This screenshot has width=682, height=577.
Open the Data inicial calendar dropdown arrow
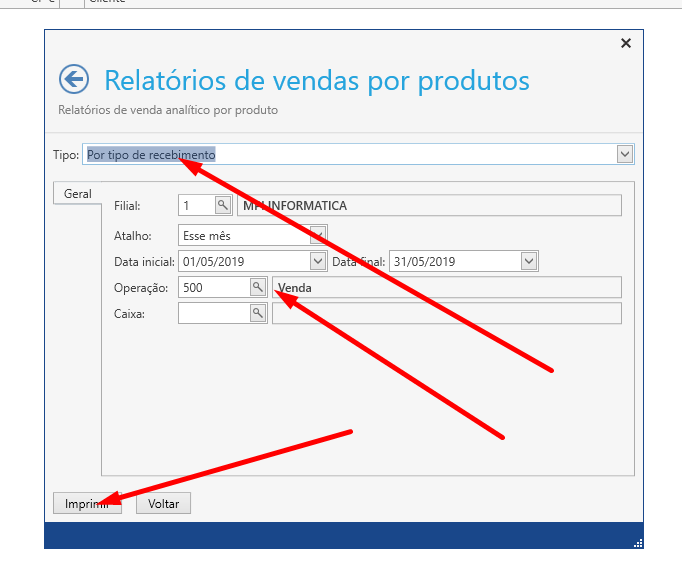(319, 261)
